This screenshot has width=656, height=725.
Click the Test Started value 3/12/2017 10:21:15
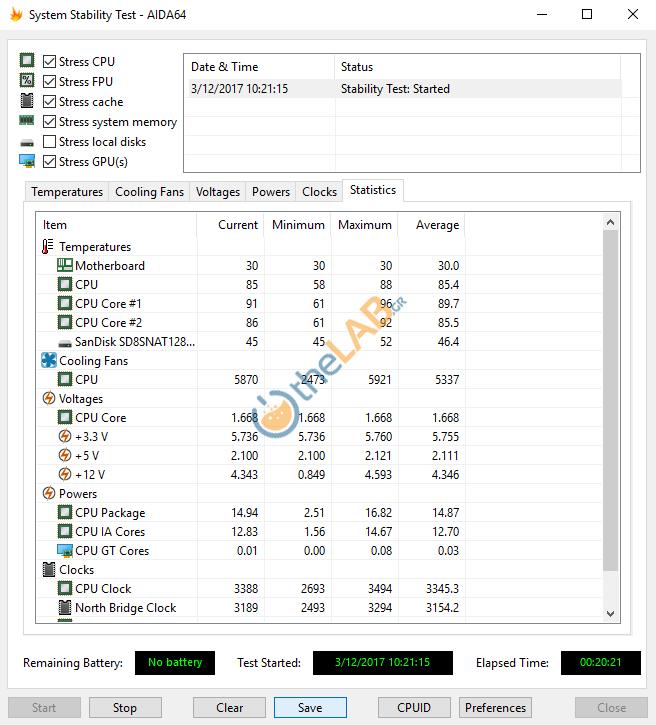click(x=382, y=663)
